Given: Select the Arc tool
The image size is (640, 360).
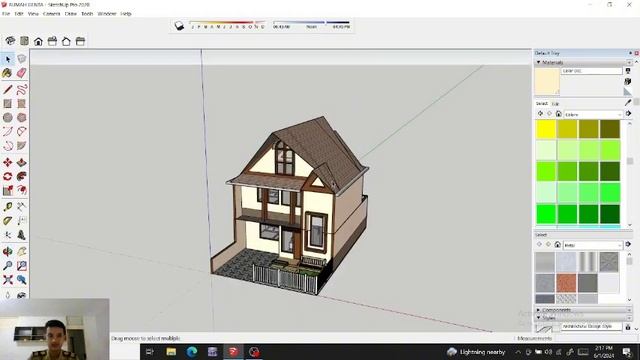Looking at the screenshot, I should click(x=7, y=131).
